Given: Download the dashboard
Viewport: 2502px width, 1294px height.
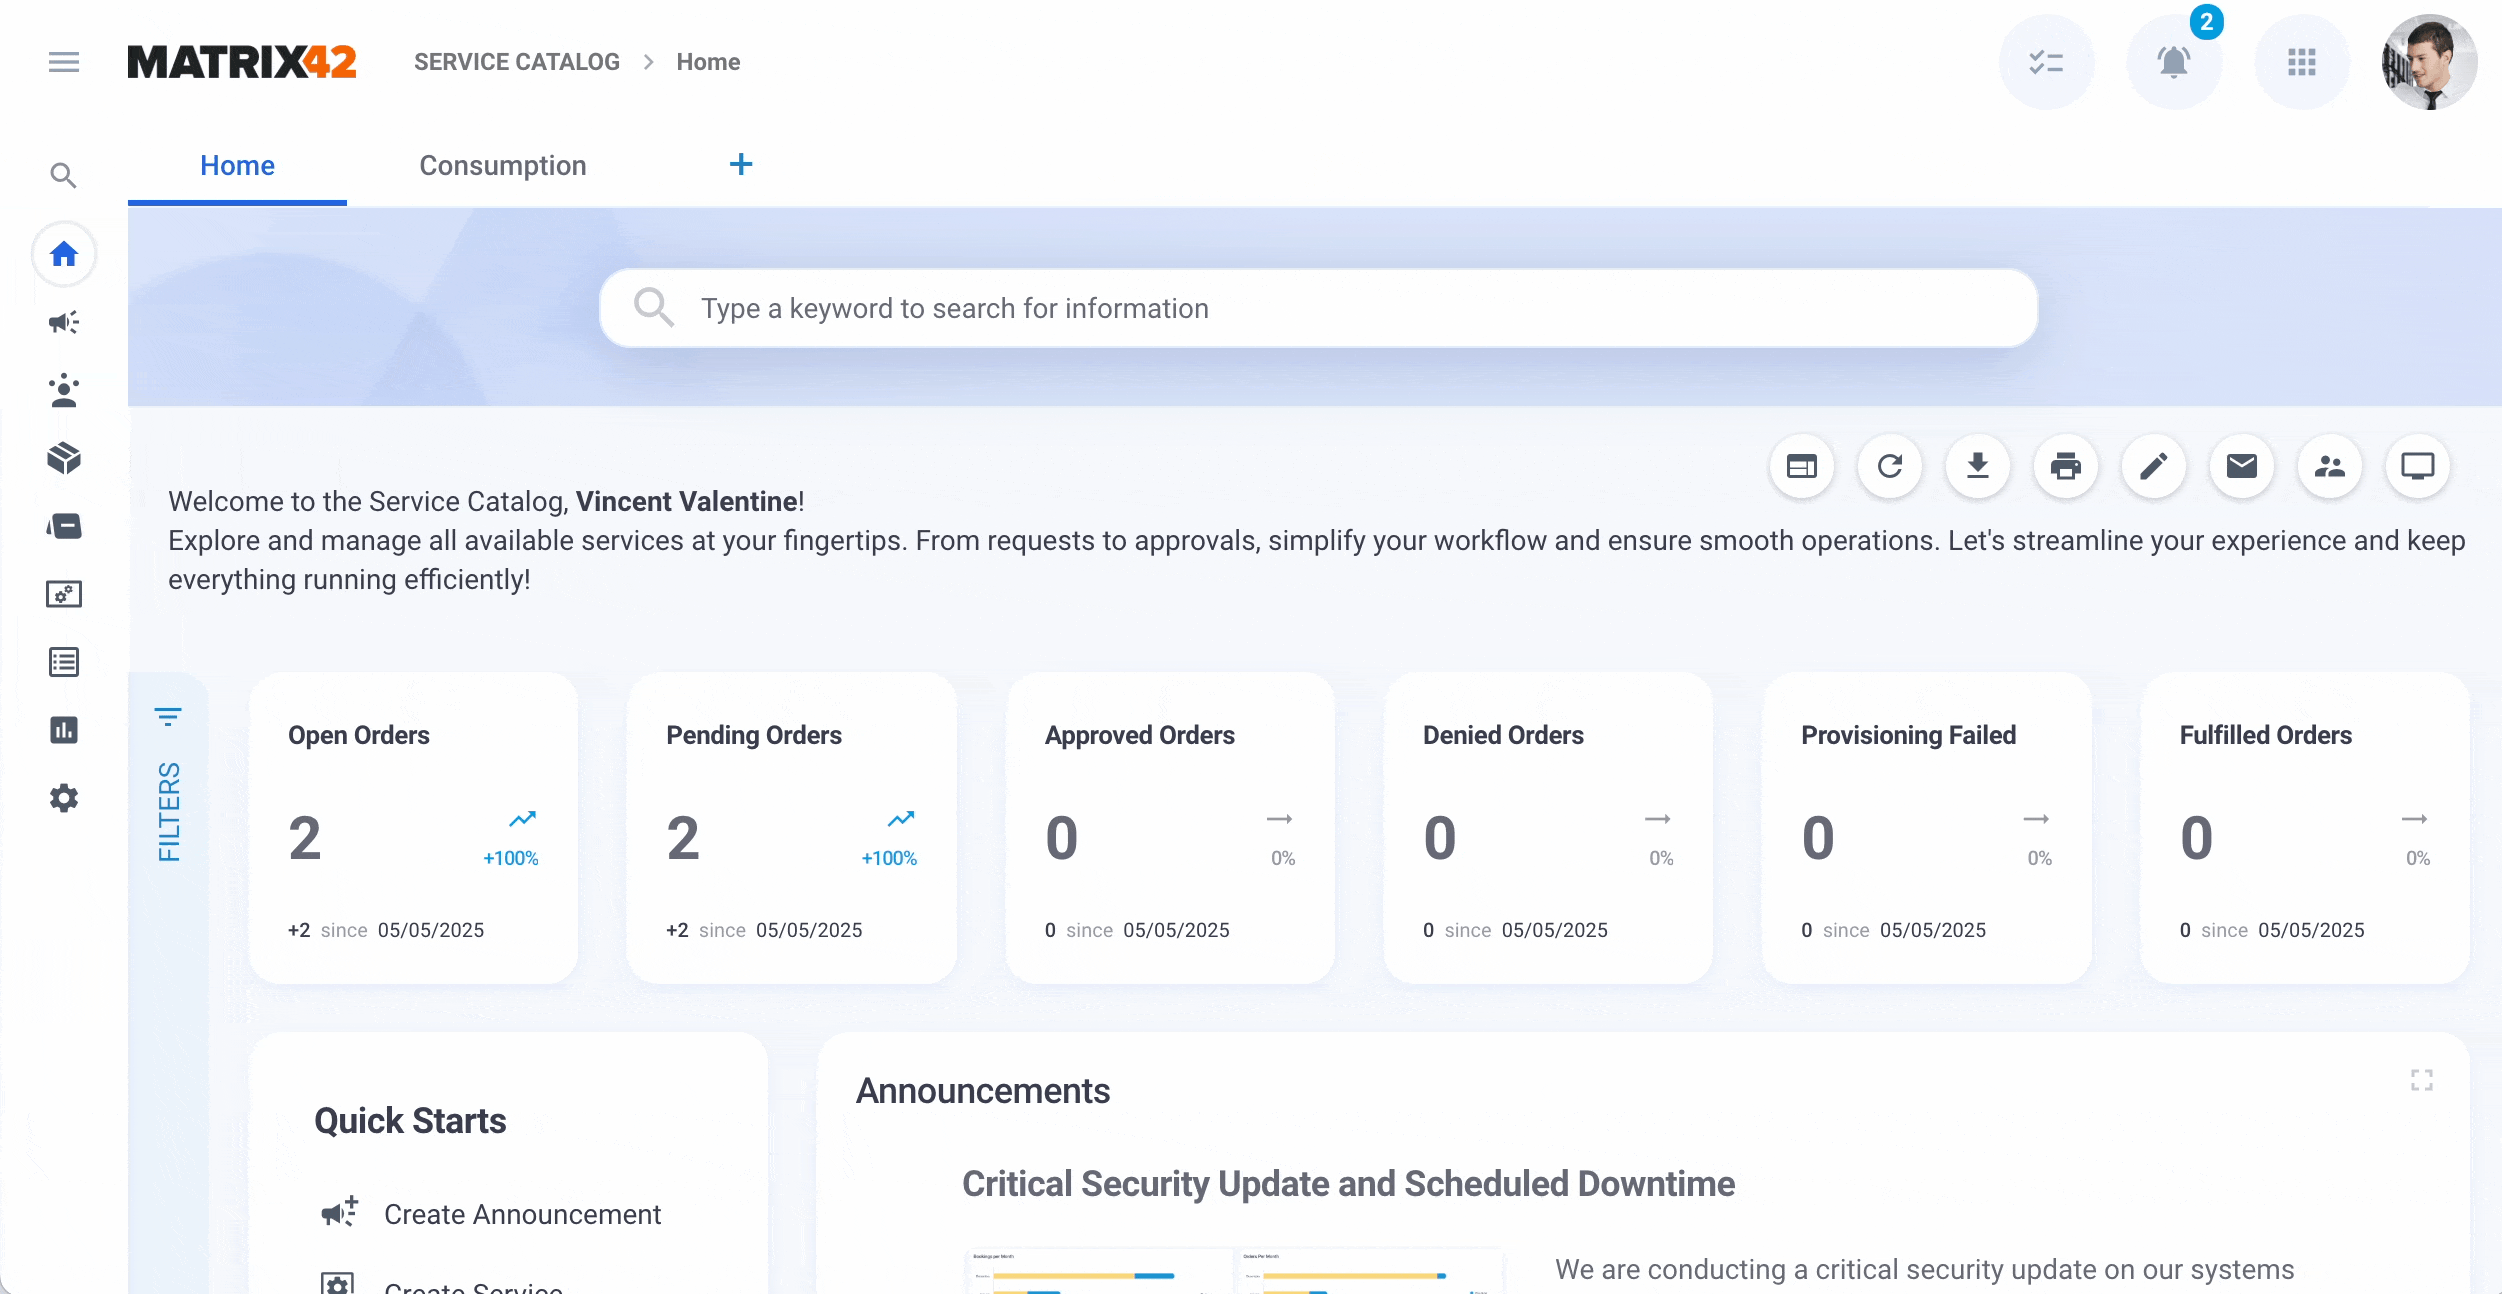Looking at the screenshot, I should [x=1978, y=466].
